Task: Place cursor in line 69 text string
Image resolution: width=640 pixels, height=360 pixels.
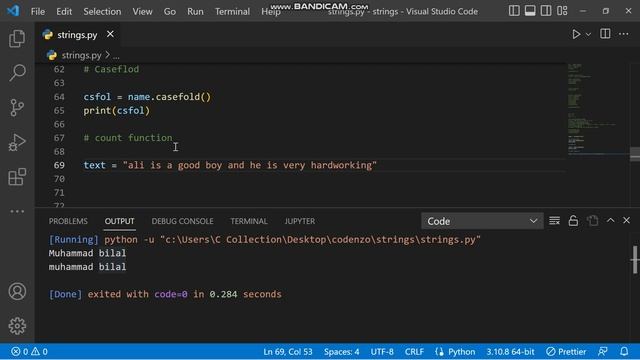Action: [250, 165]
